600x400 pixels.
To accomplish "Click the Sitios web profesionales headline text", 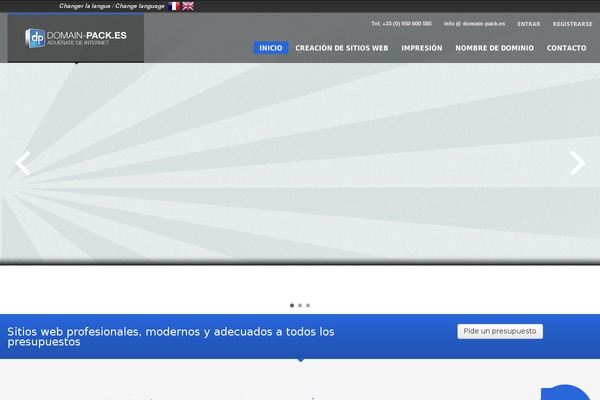I will pos(171,336).
